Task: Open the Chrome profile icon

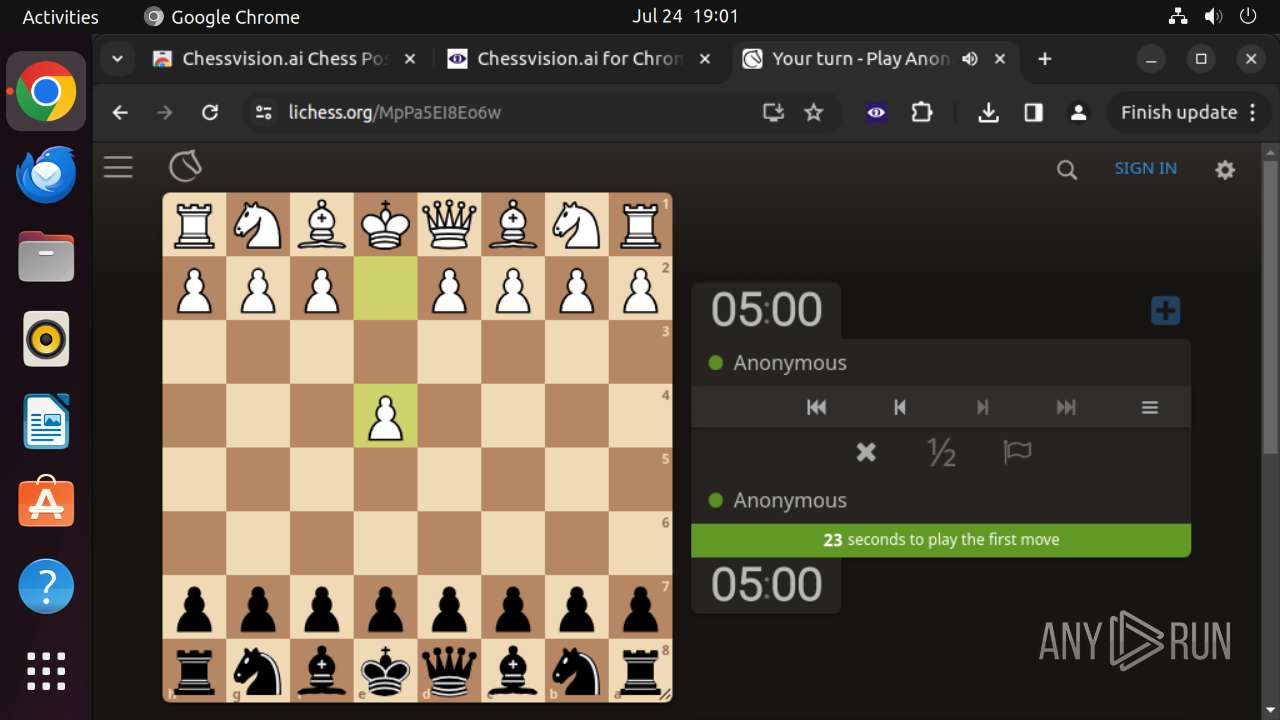Action: [1078, 113]
